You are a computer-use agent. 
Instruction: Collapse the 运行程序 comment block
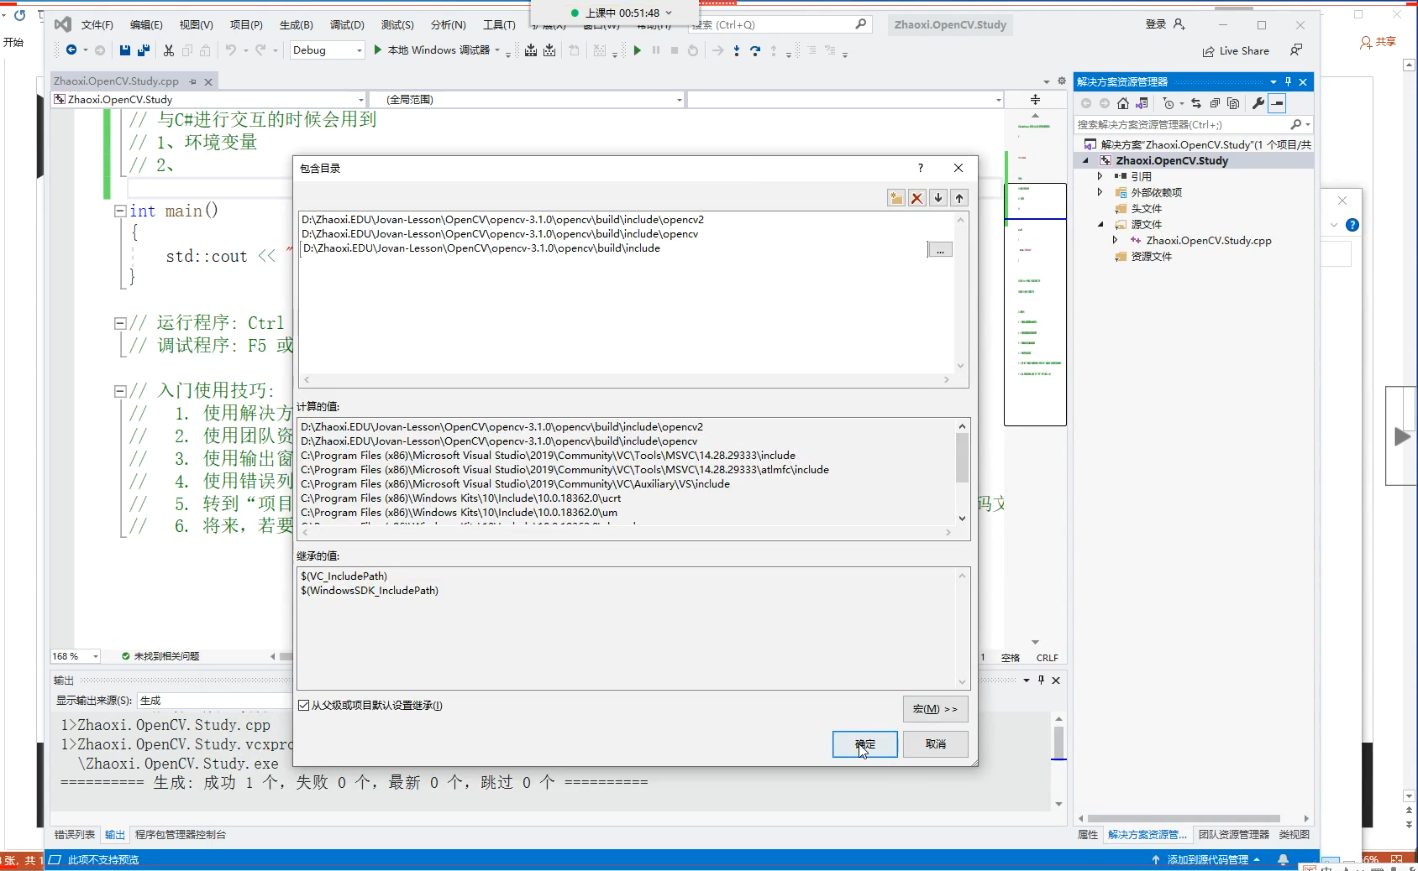click(120, 323)
